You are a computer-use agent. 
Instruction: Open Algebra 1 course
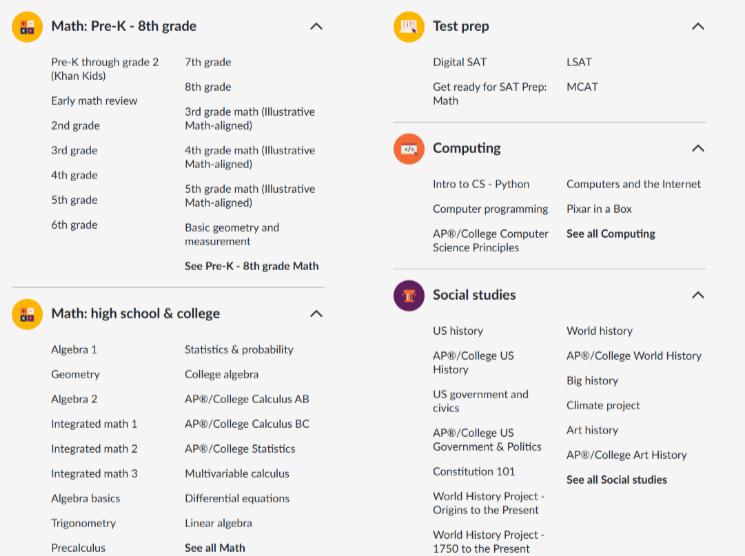point(74,350)
